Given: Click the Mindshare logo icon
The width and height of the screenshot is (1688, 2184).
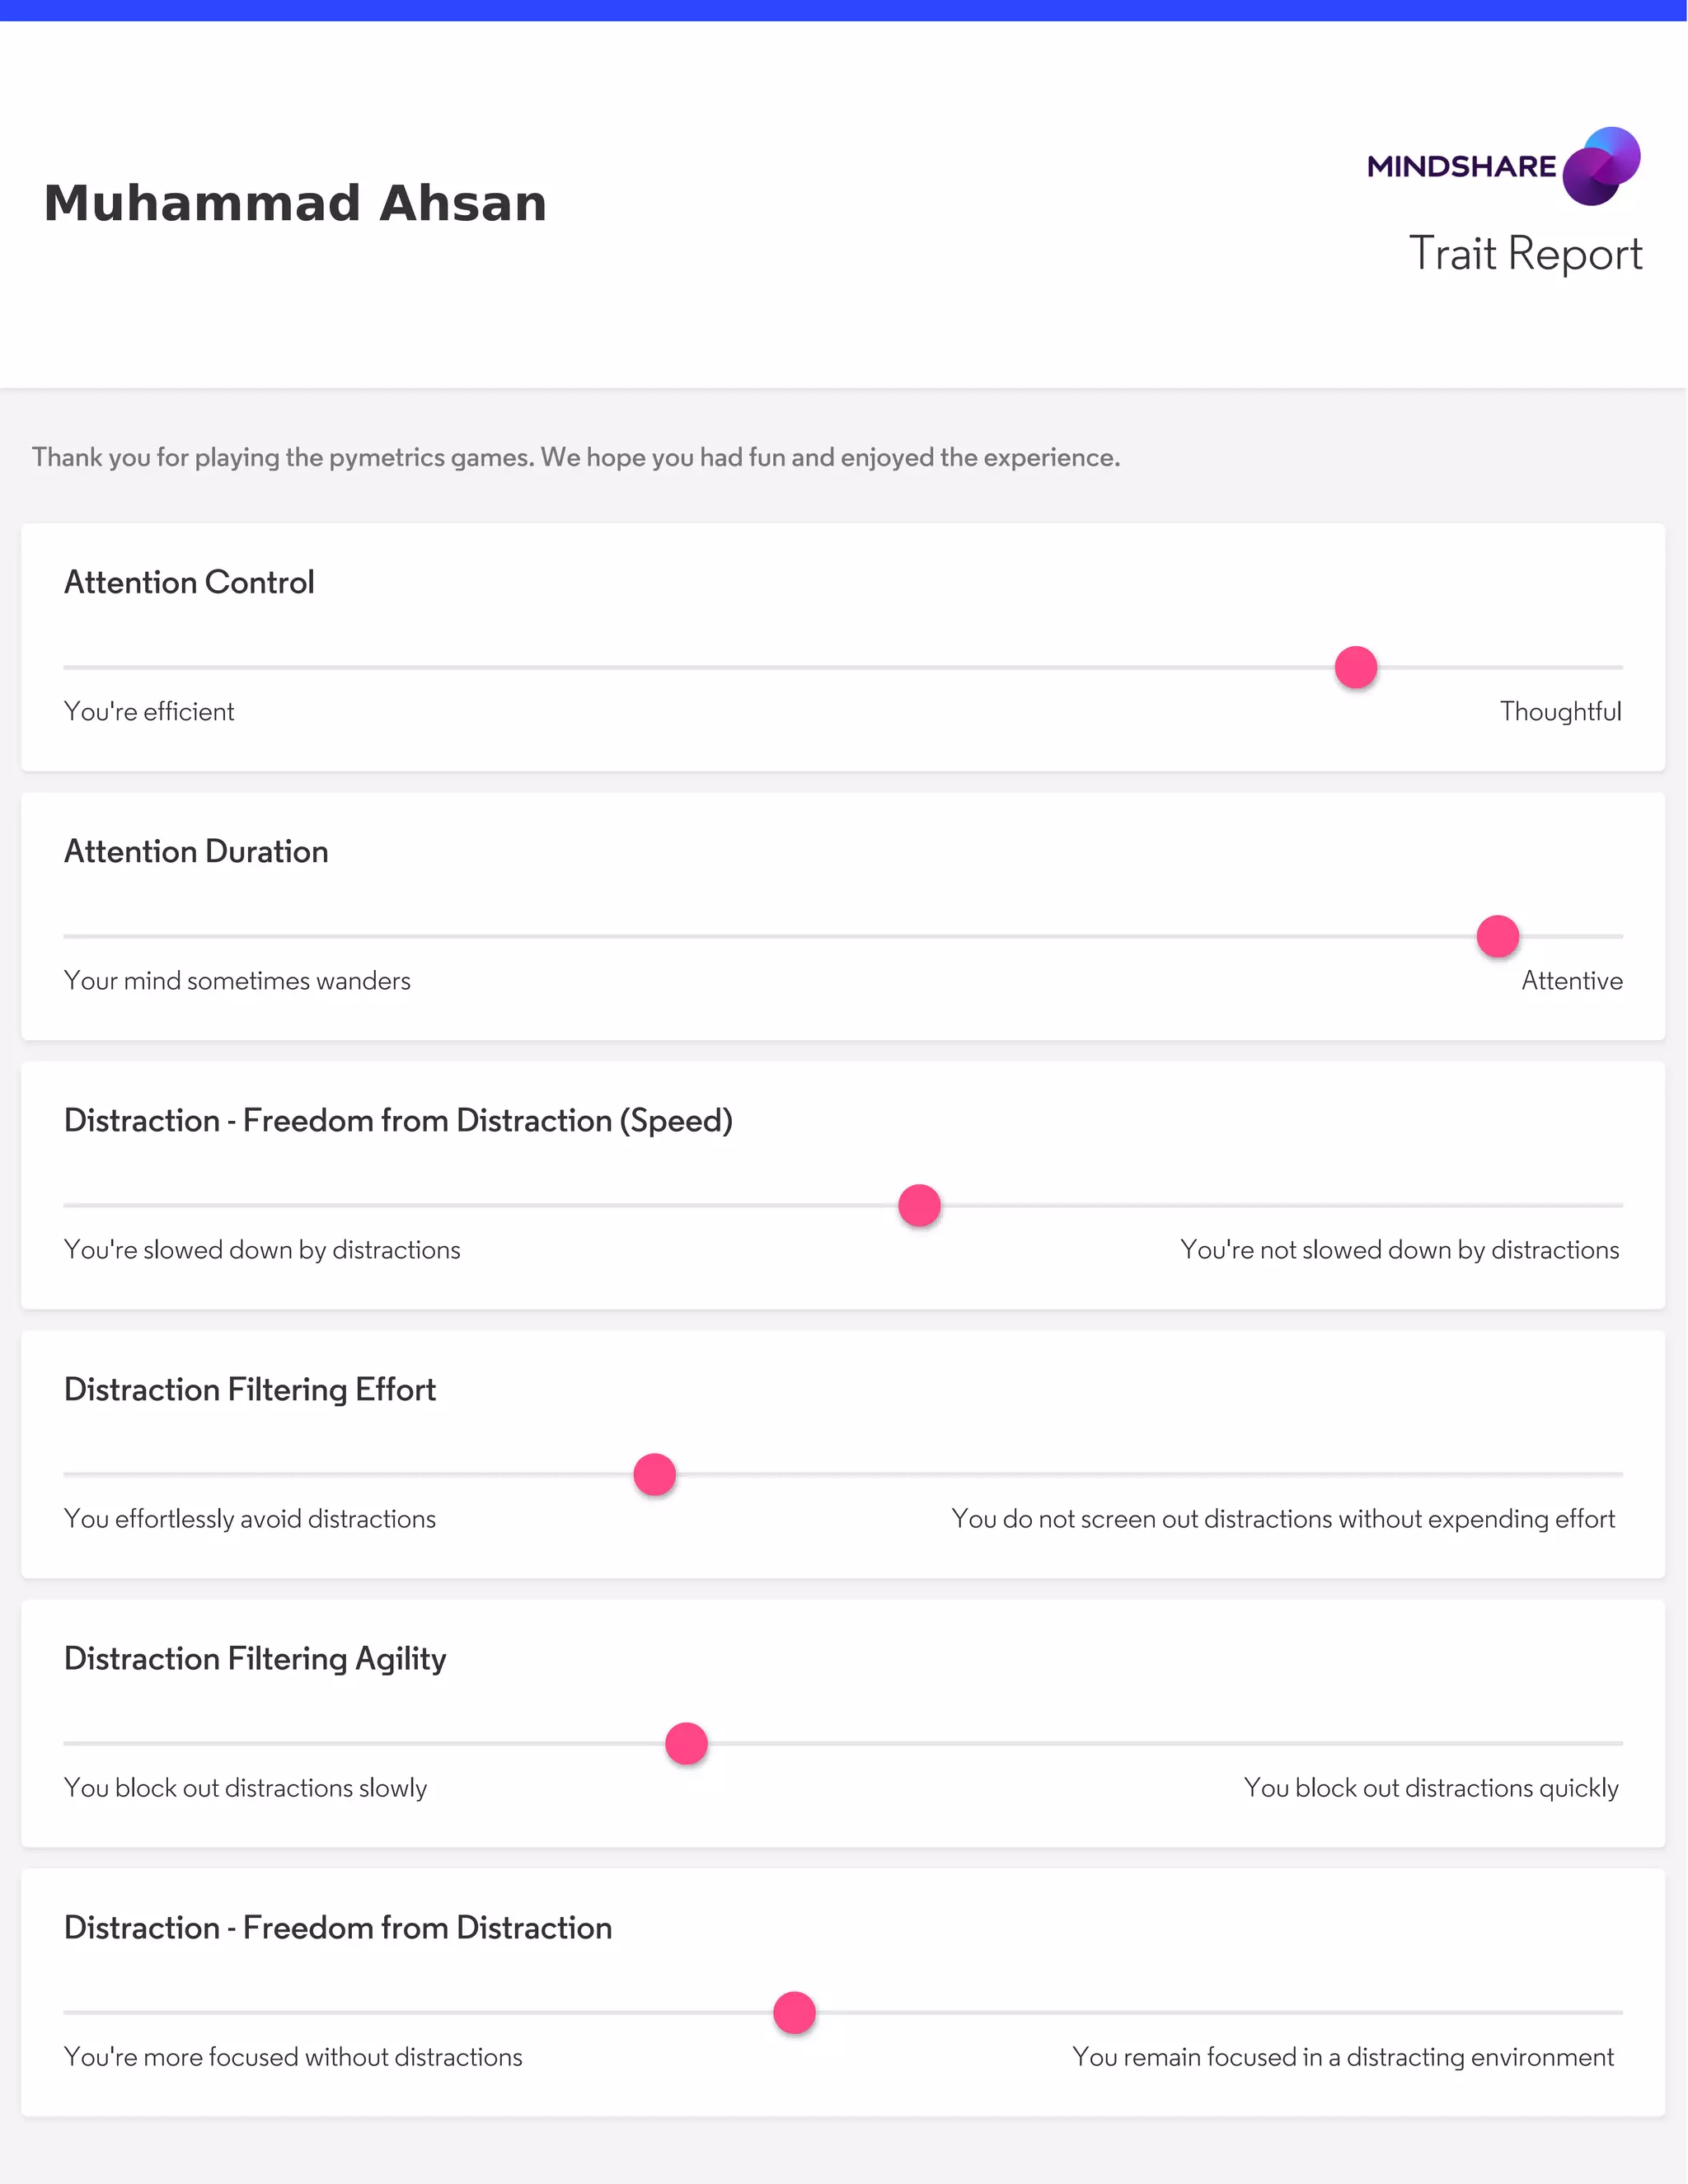Looking at the screenshot, I should [1600, 166].
